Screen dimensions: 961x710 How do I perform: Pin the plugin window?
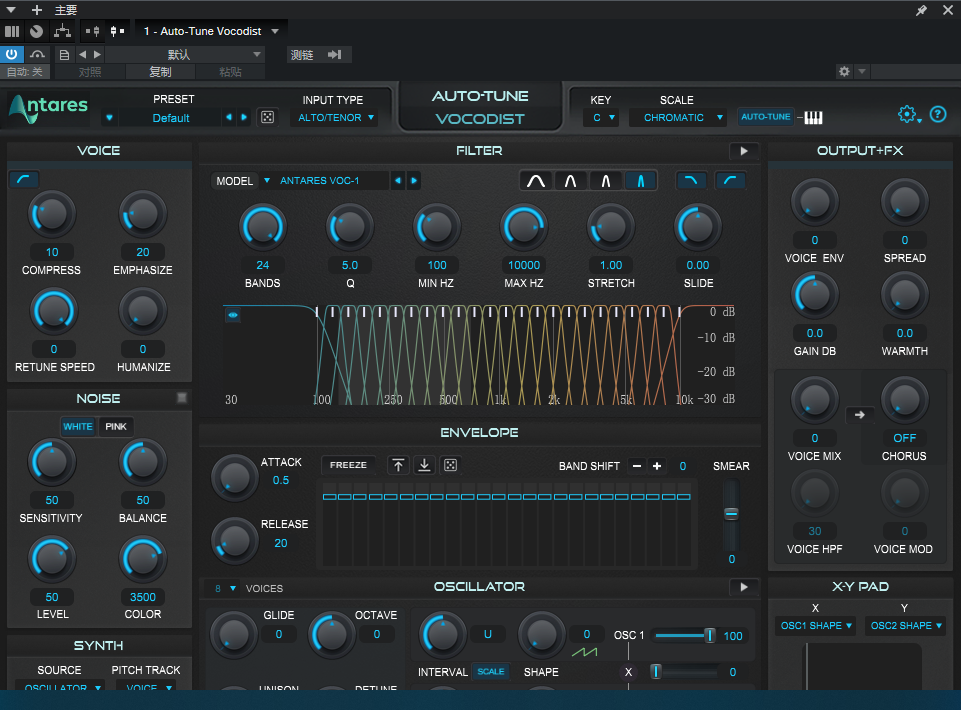point(921,10)
